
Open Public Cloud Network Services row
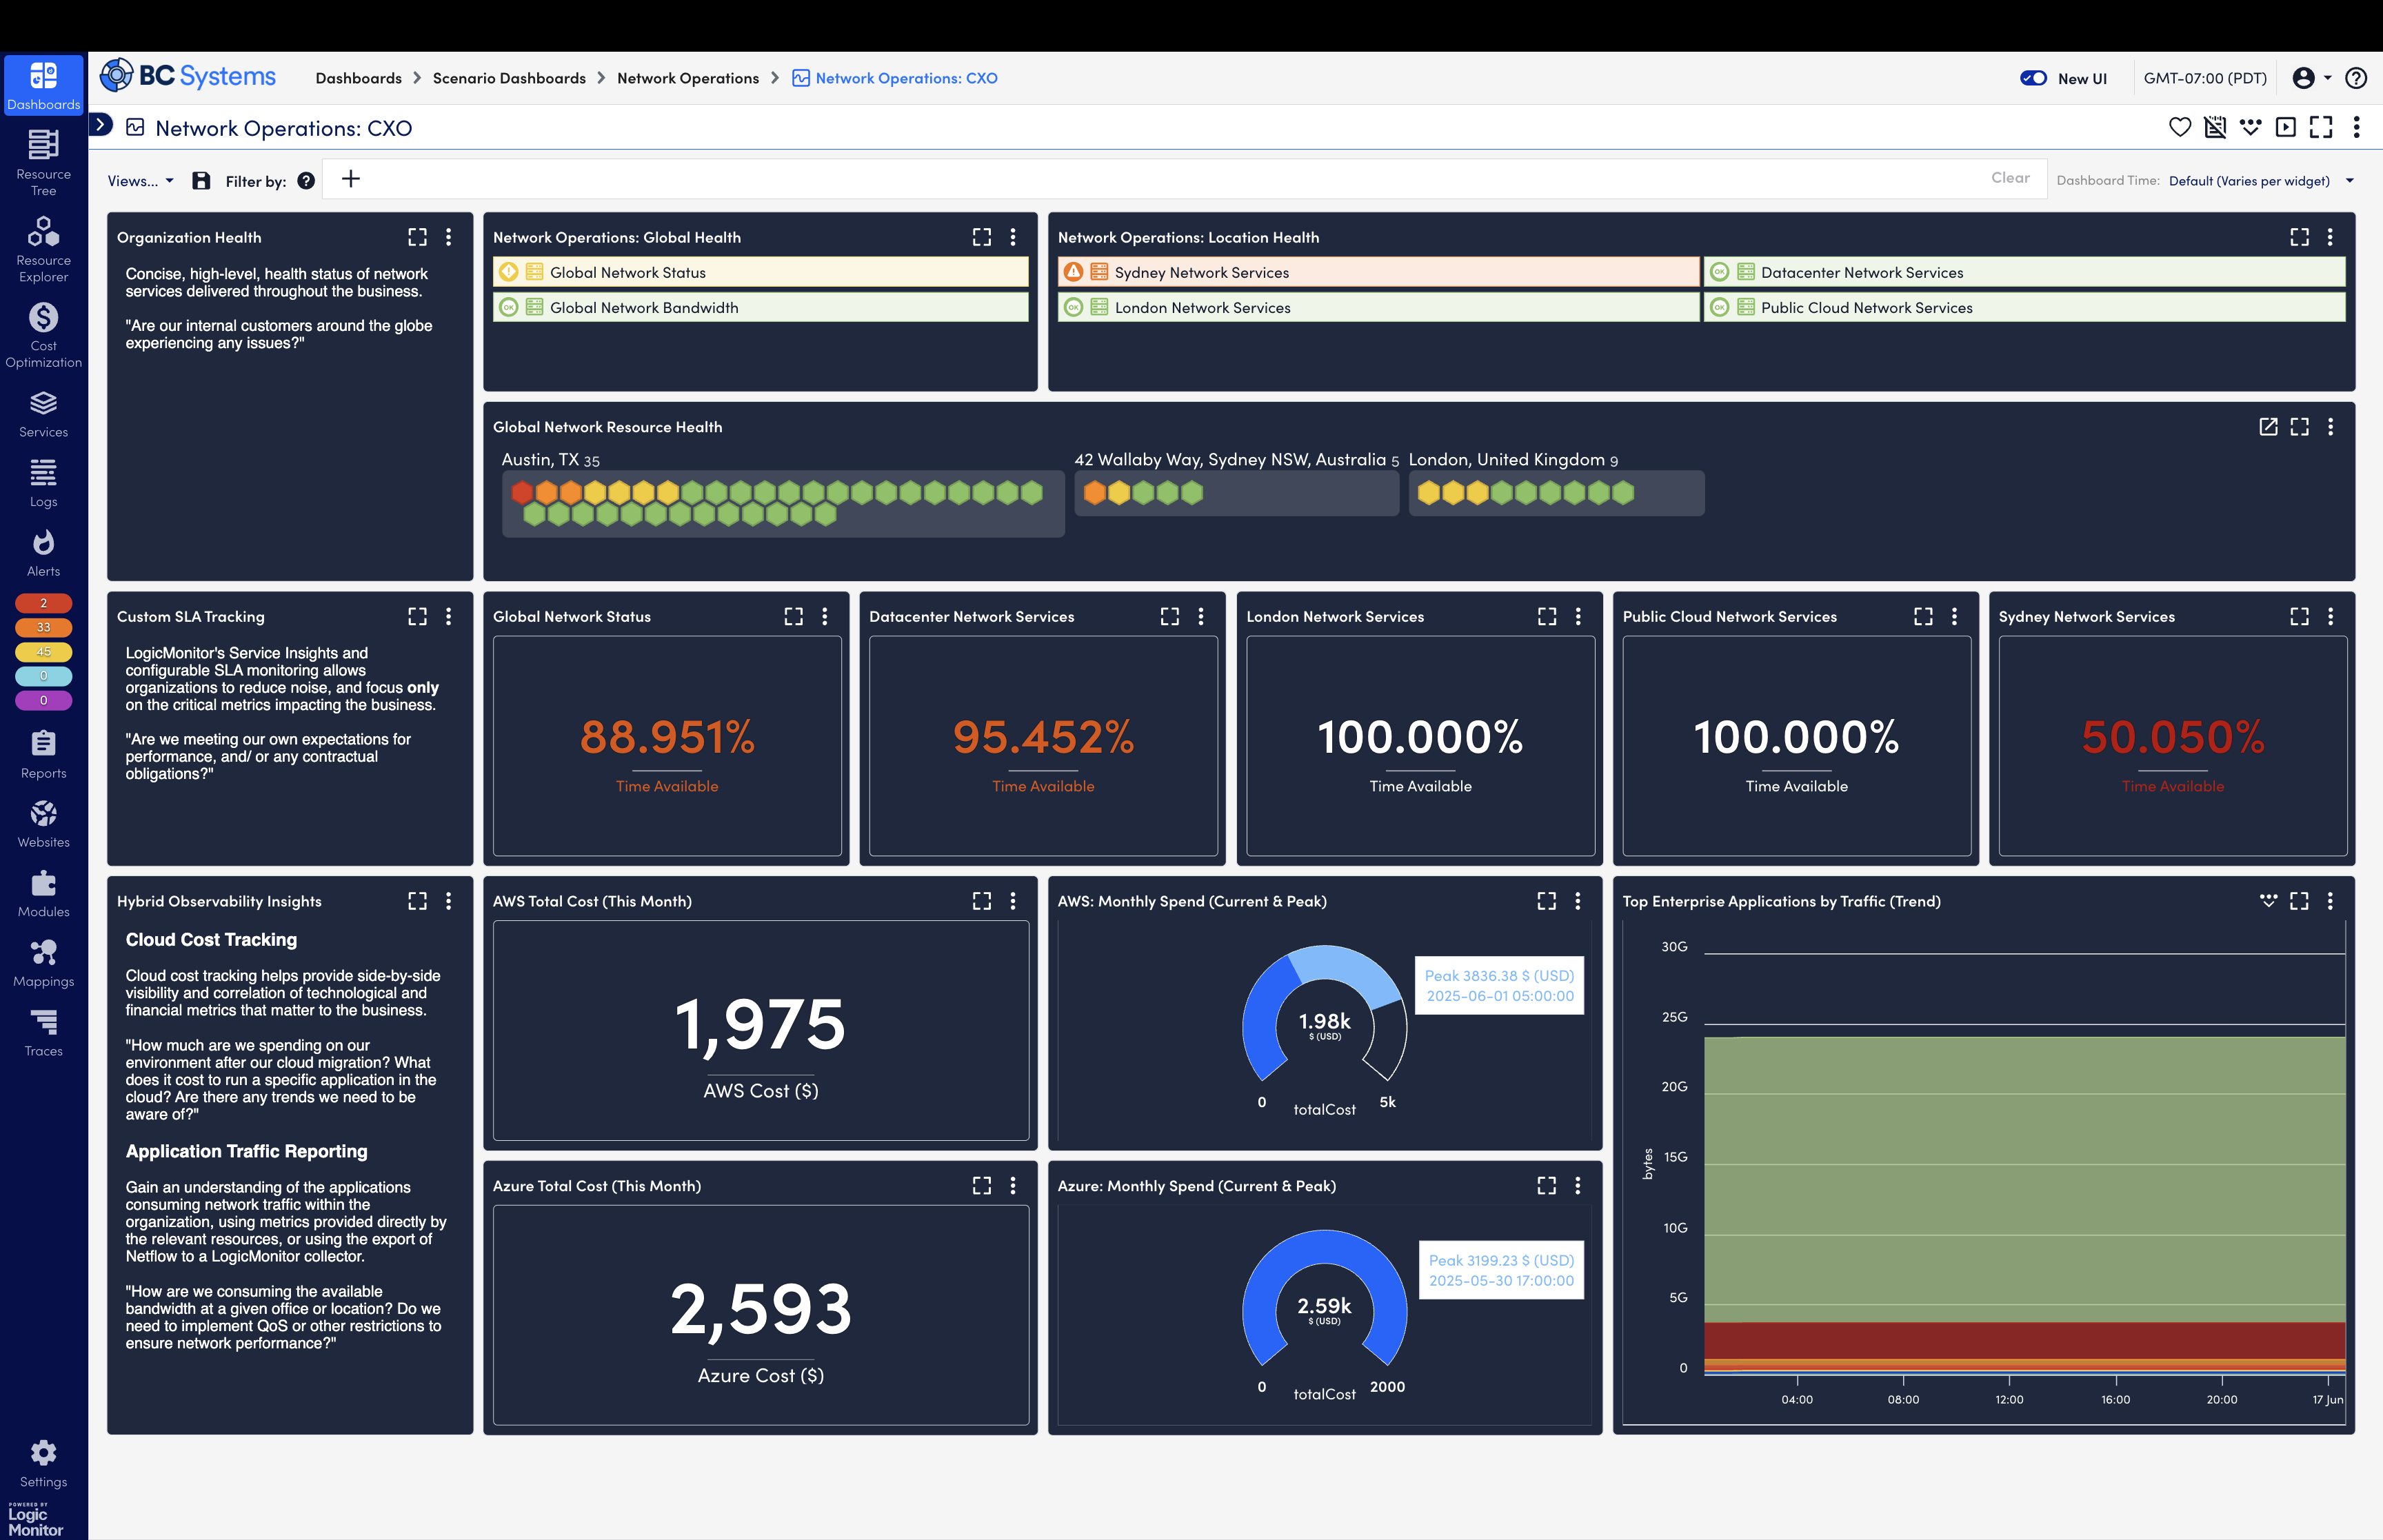click(2025, 307)
